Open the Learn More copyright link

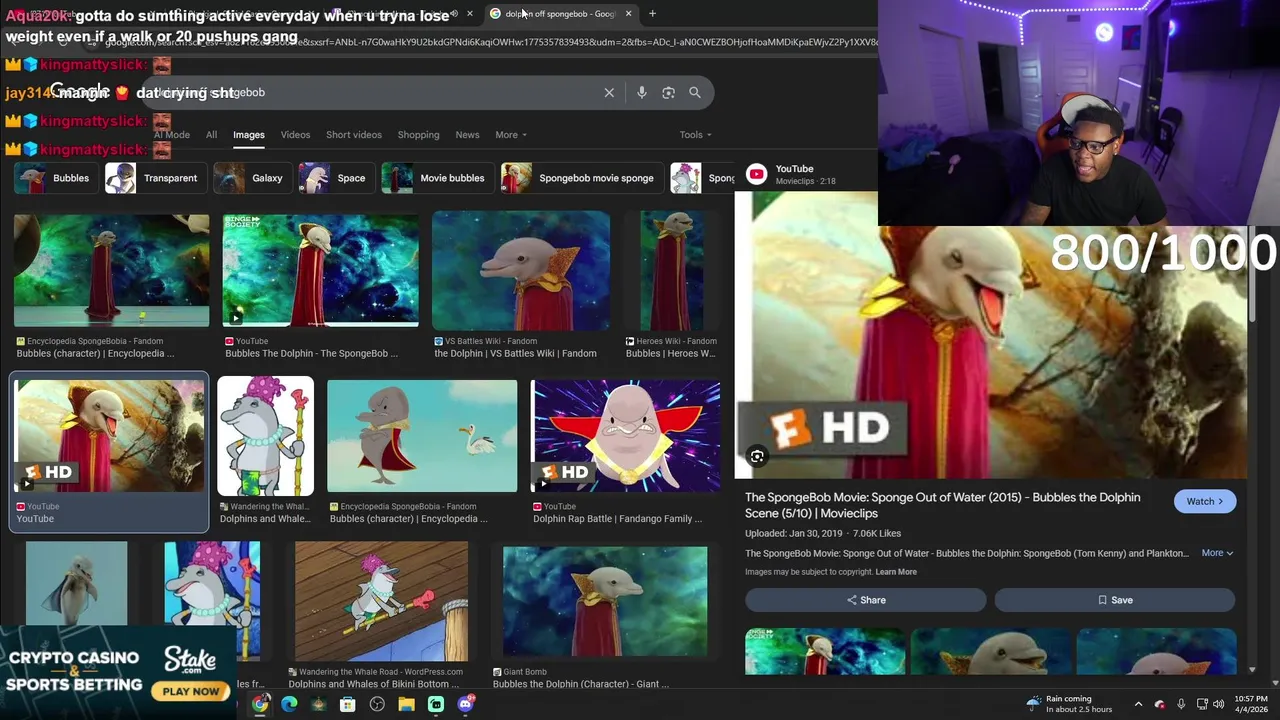coord(896,572)
